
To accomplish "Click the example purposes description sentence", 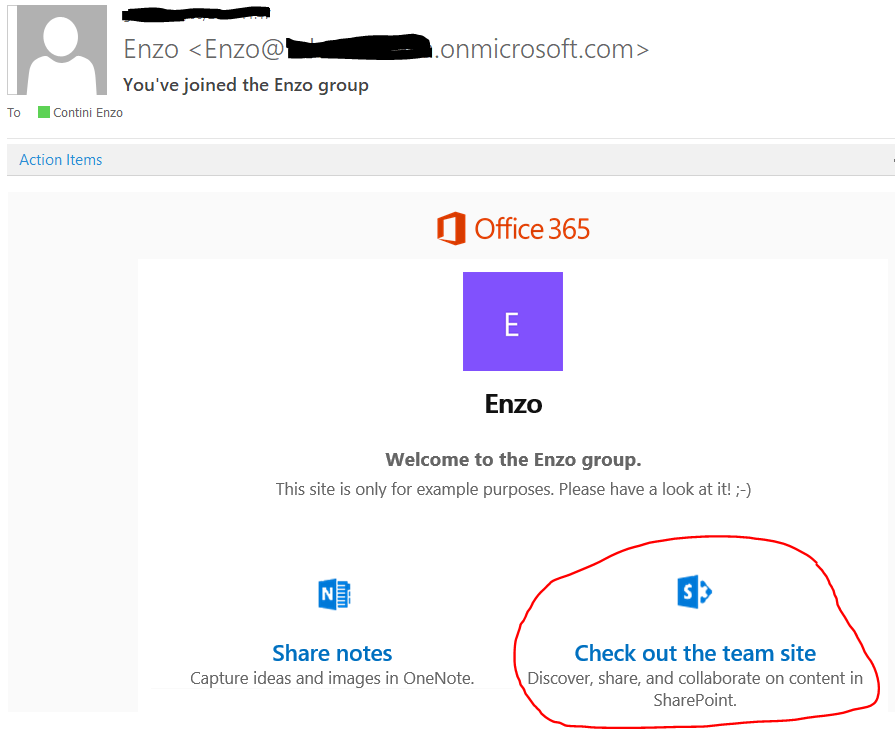I will coord(513,489).
